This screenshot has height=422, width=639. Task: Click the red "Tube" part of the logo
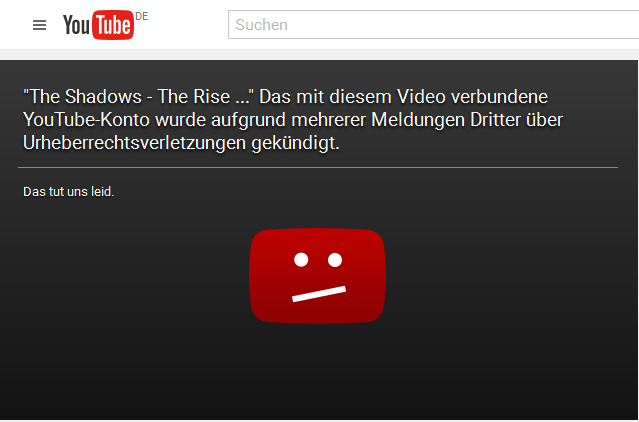[x=113, y=25]
